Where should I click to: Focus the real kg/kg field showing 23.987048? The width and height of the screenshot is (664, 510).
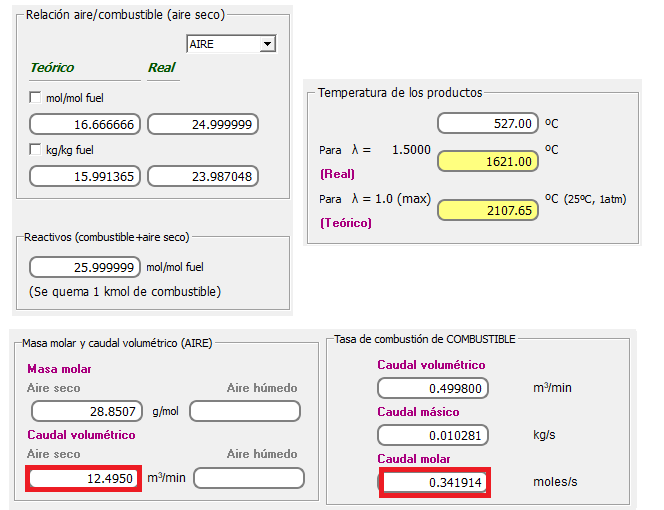point(203,176)
